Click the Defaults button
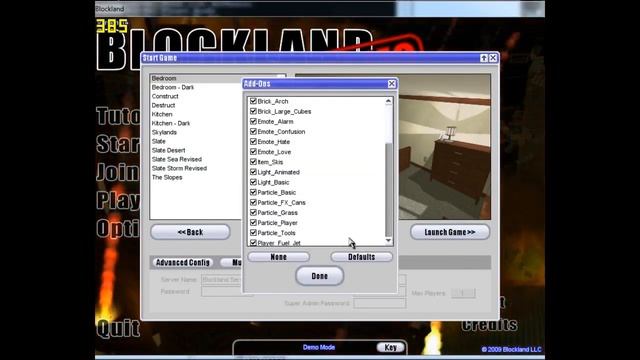This screenshot has height=360, width=640. click(362, 257)
